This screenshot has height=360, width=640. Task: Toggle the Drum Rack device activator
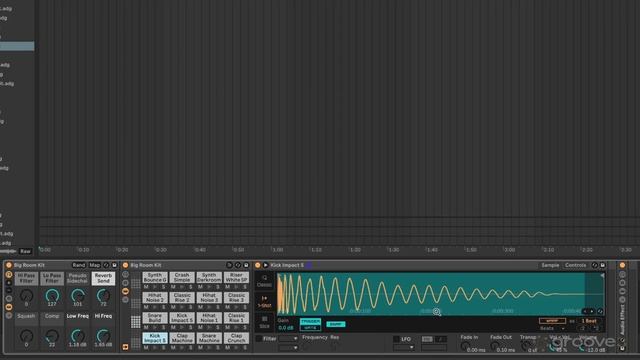point(125,265)
